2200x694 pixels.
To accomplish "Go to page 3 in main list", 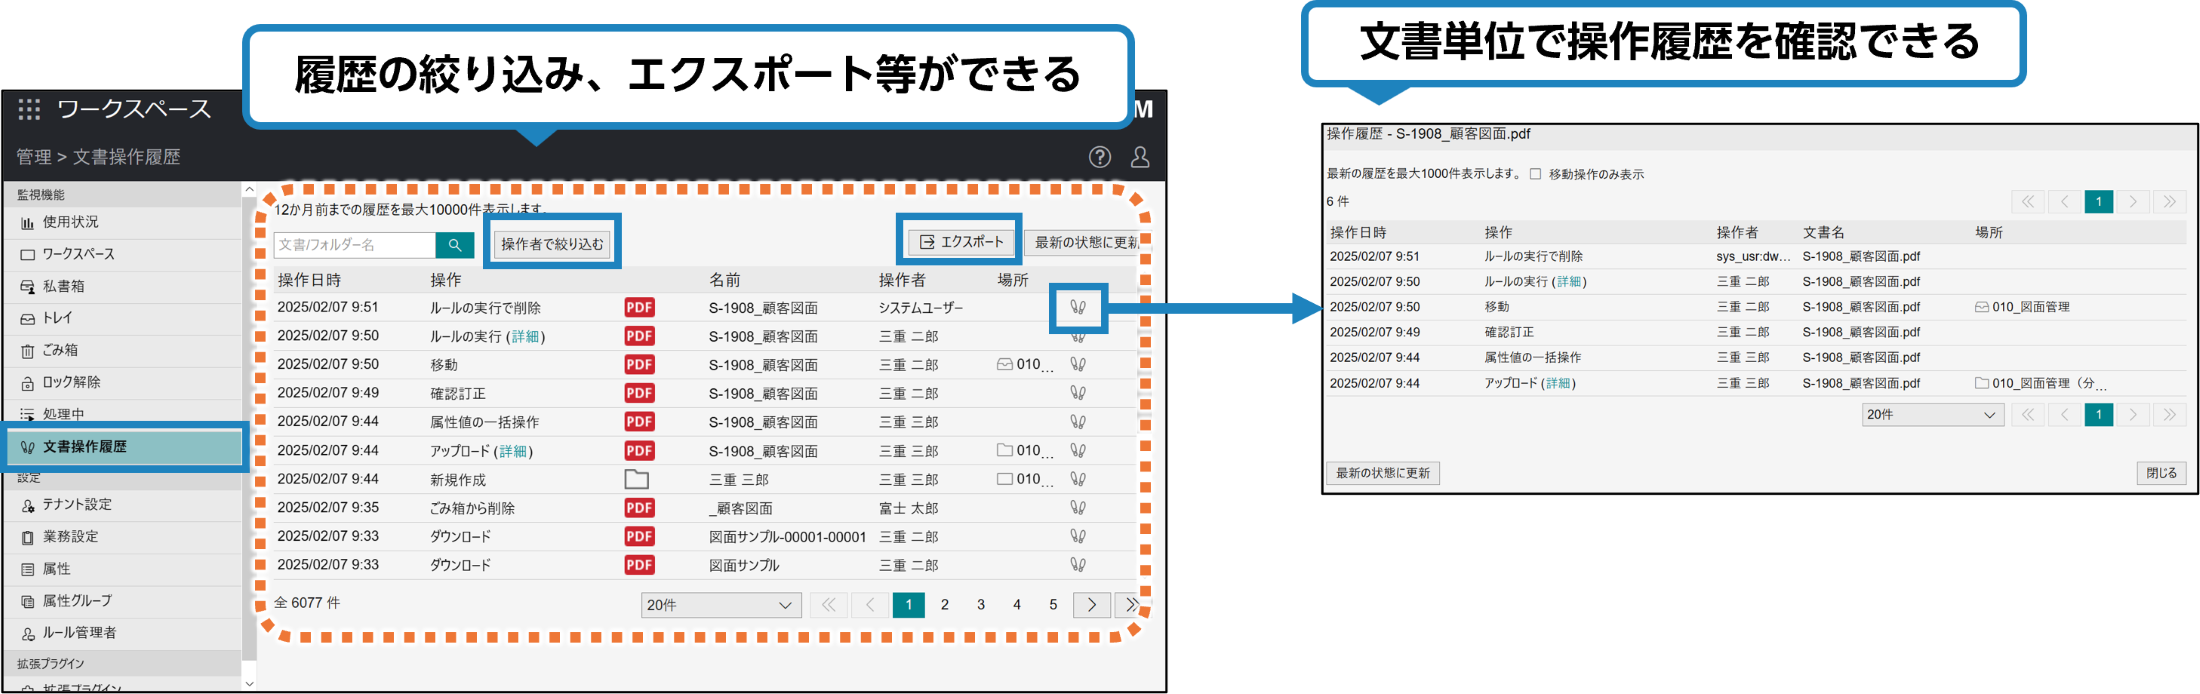I will (x=981, y=605).
